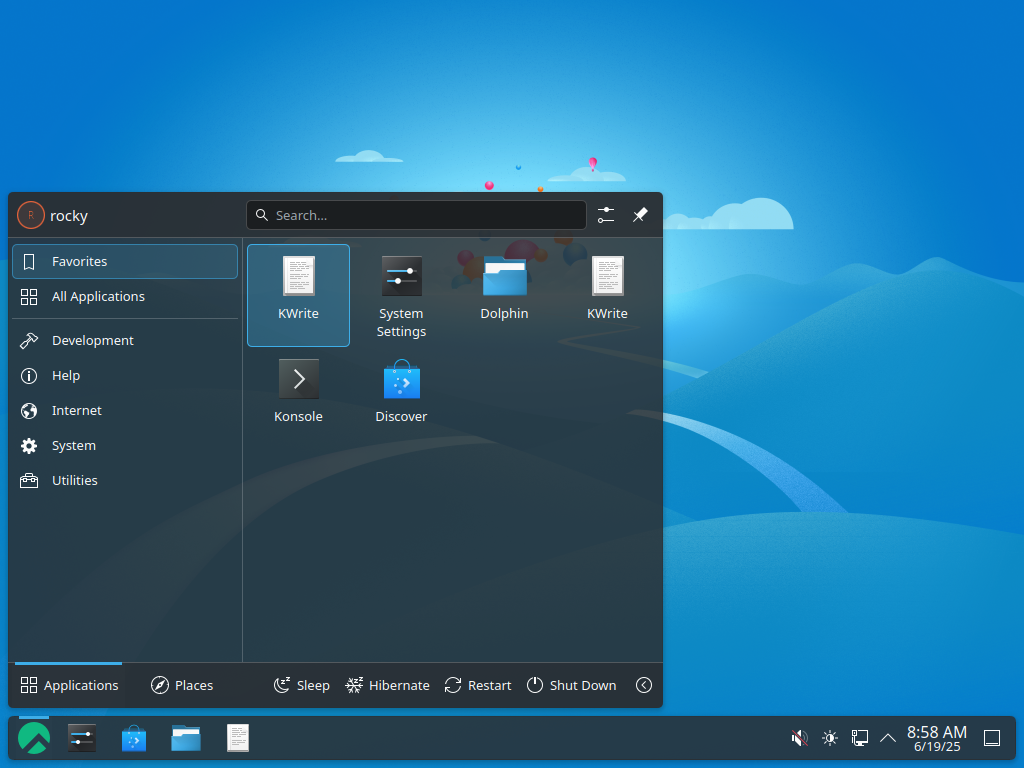Open the Discover icon in the taskbar
The height and width of the screenshot is (768, 1024).
point(133,738)
